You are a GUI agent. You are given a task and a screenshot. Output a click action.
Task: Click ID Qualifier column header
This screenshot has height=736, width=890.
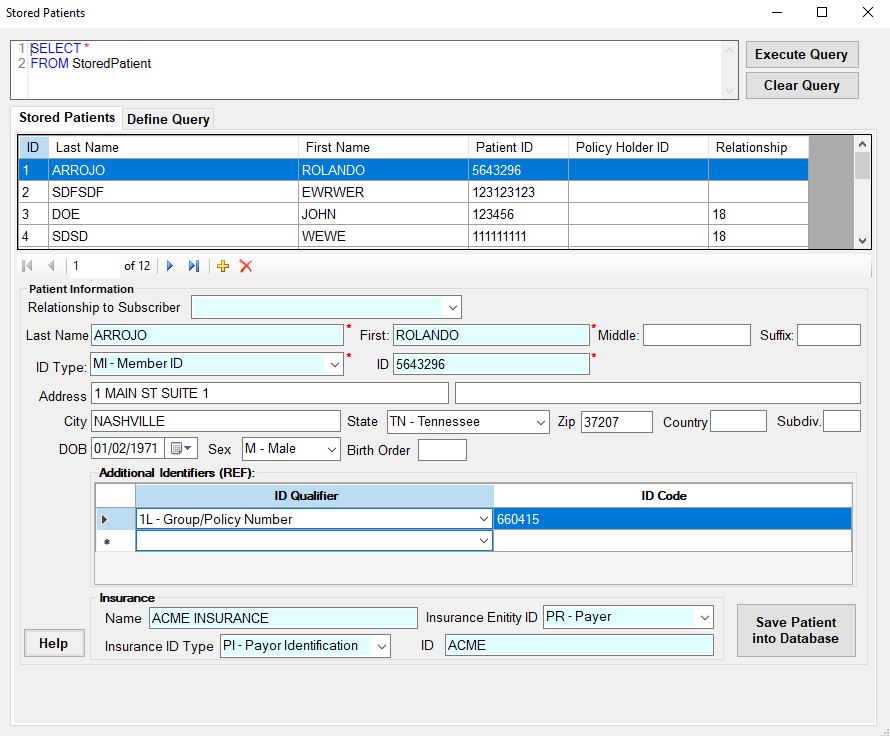pos(314,496)
